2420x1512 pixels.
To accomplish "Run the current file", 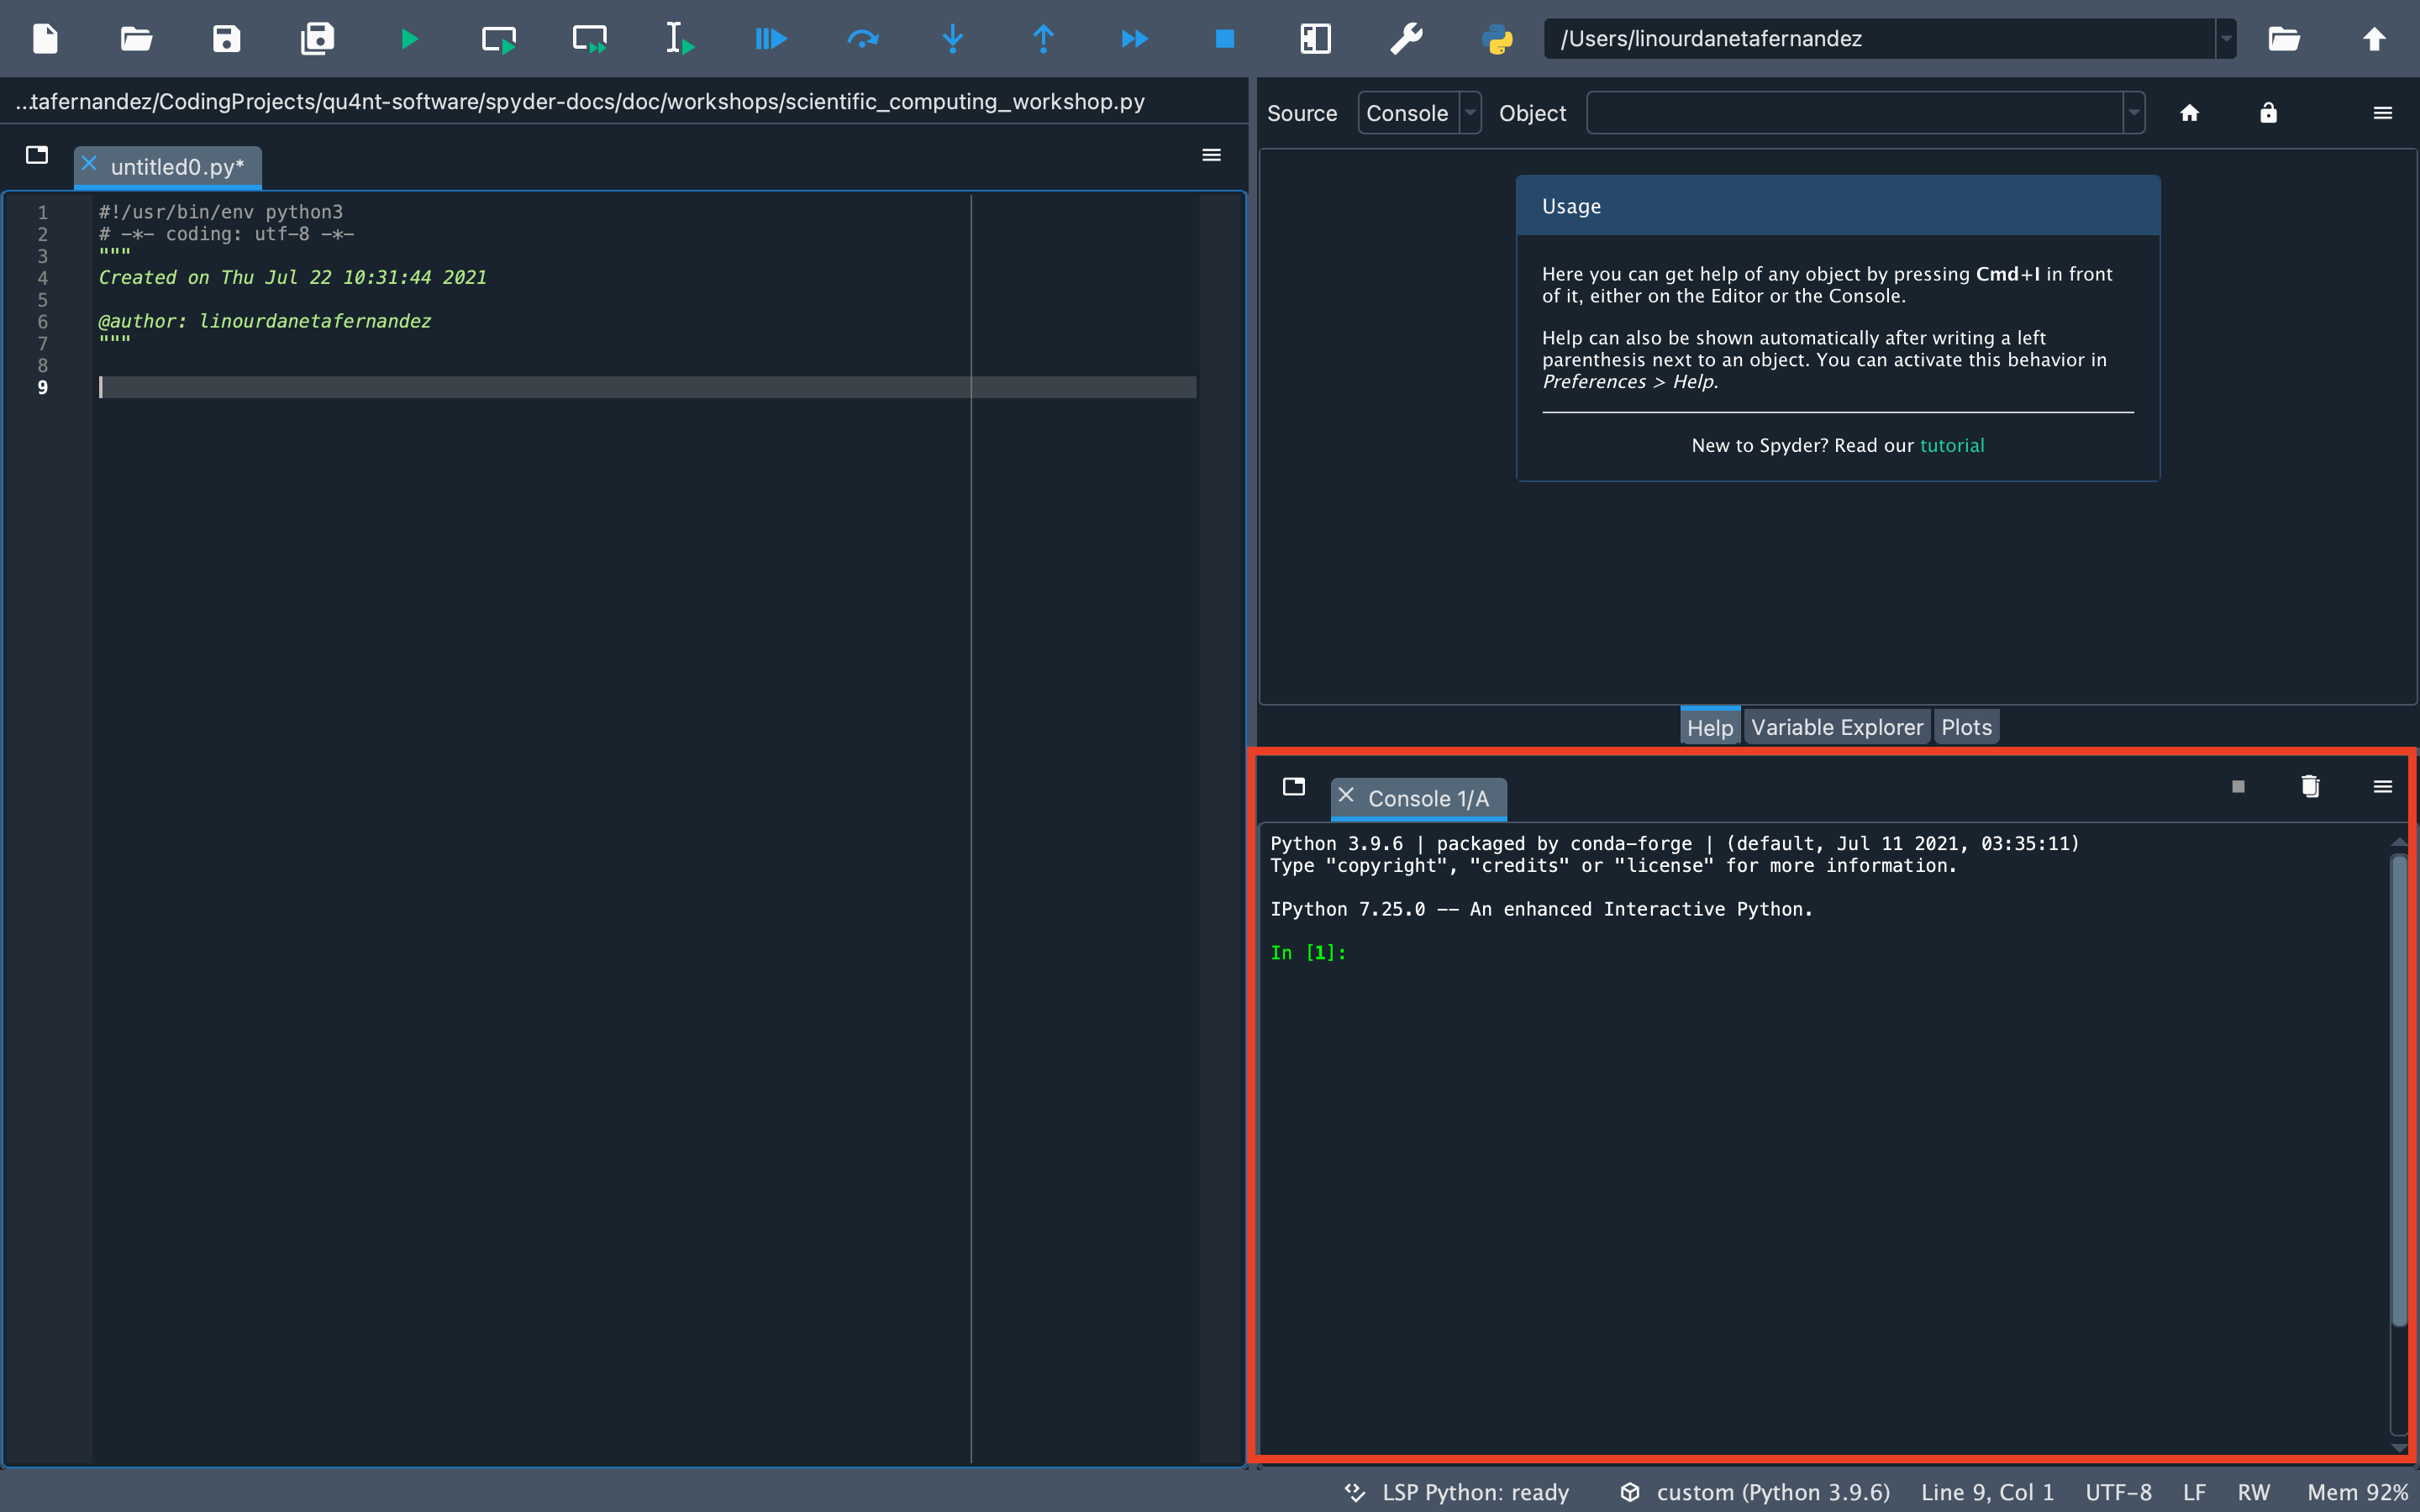I will click(x=410, y=38).
